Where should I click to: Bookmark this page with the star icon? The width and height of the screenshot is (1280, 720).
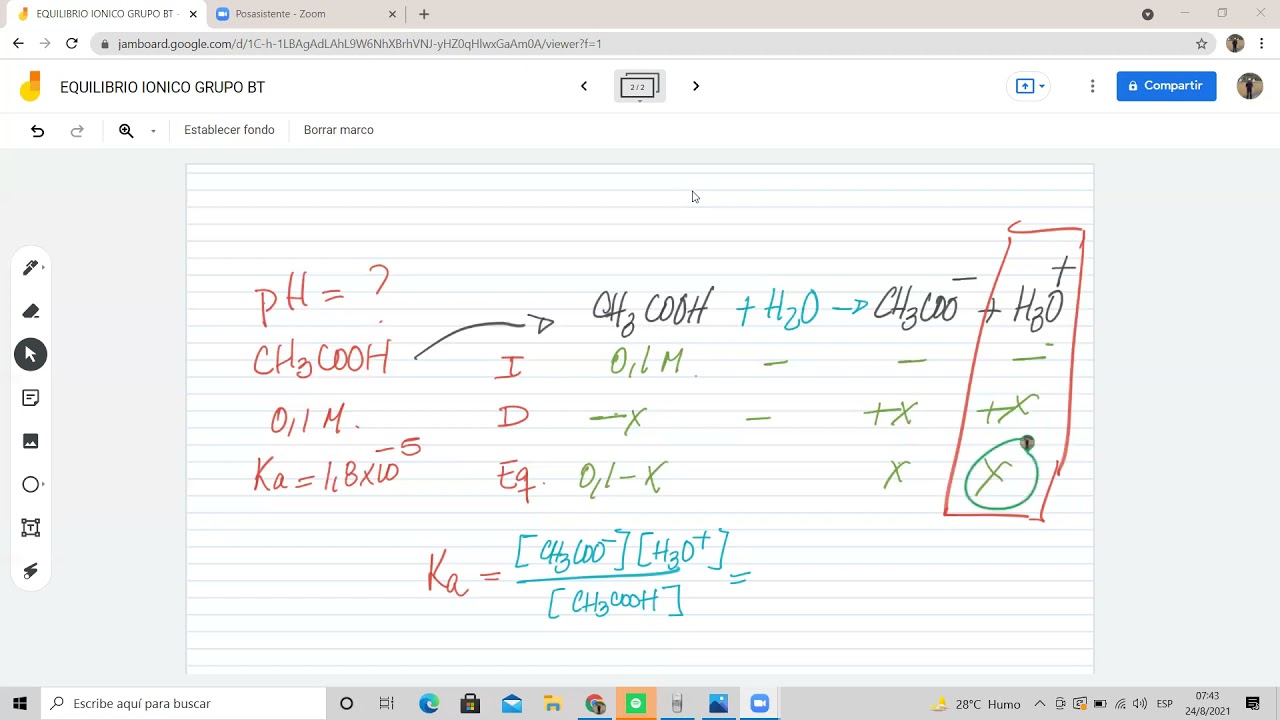click(1202, 43)
